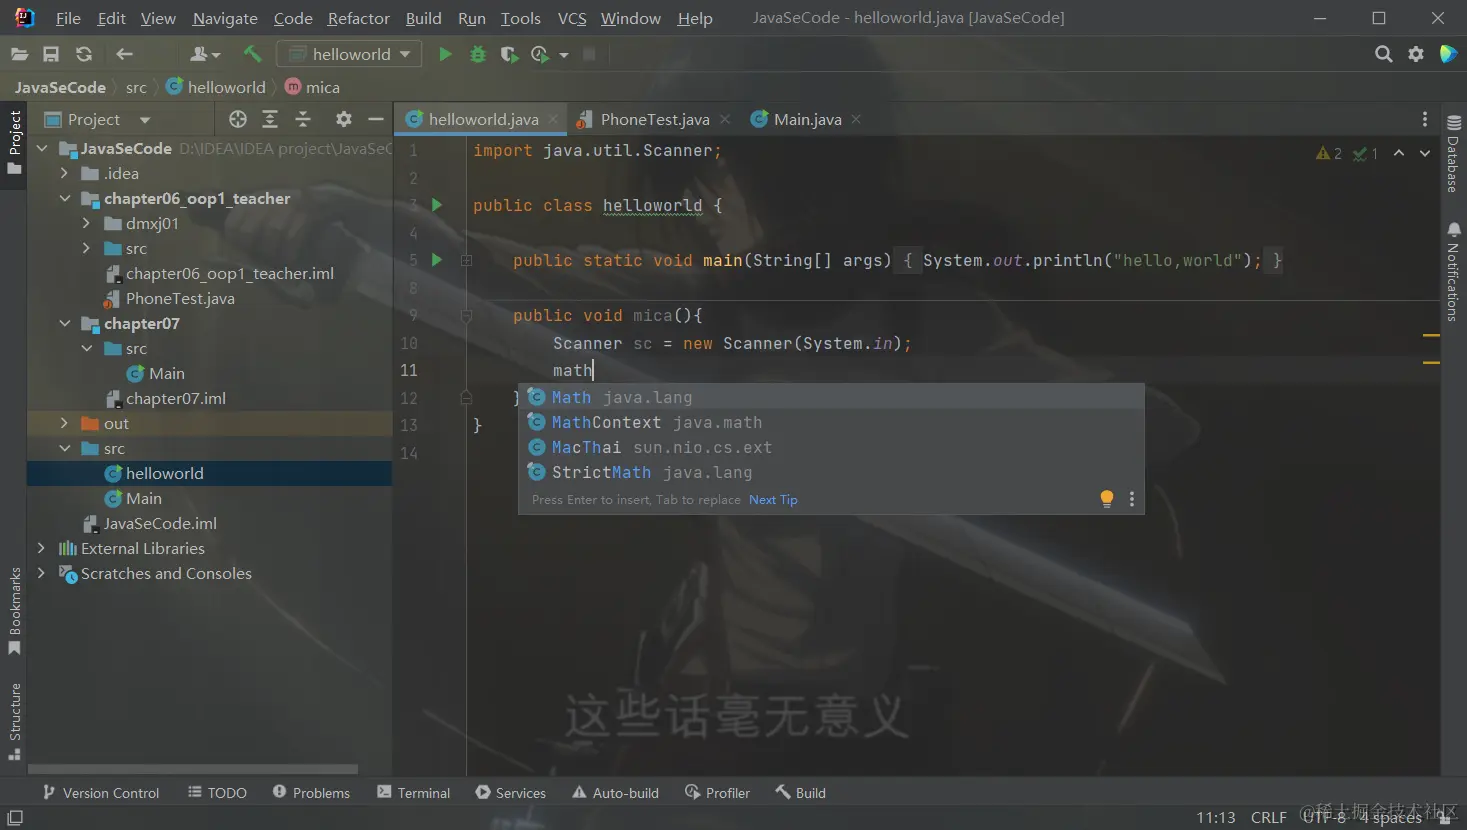Toggle the Bookmarks tool window
The width and height of the screenshot is (1467, 830).
pos(14,611)
